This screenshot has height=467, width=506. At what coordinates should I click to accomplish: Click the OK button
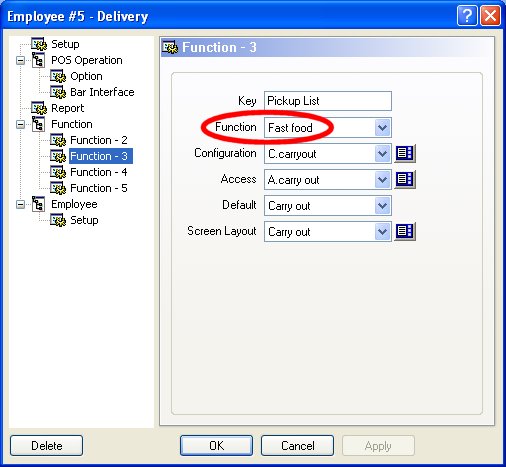point(216,445)
